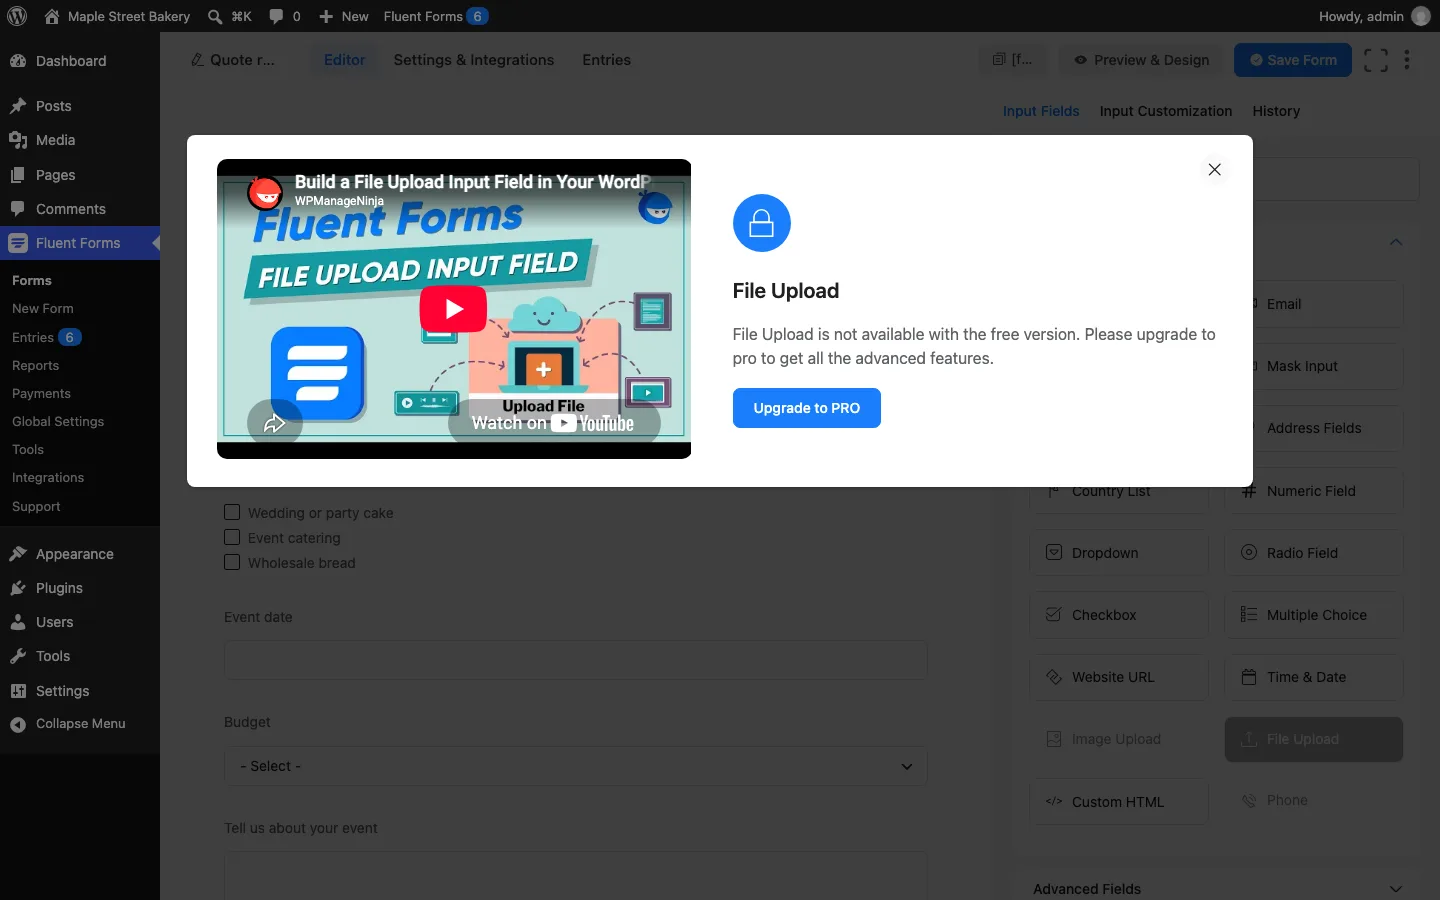This screenshot has height=900, width=1440.
Task: Open Global Settings submenu link
Action: [x=58, y=422]
